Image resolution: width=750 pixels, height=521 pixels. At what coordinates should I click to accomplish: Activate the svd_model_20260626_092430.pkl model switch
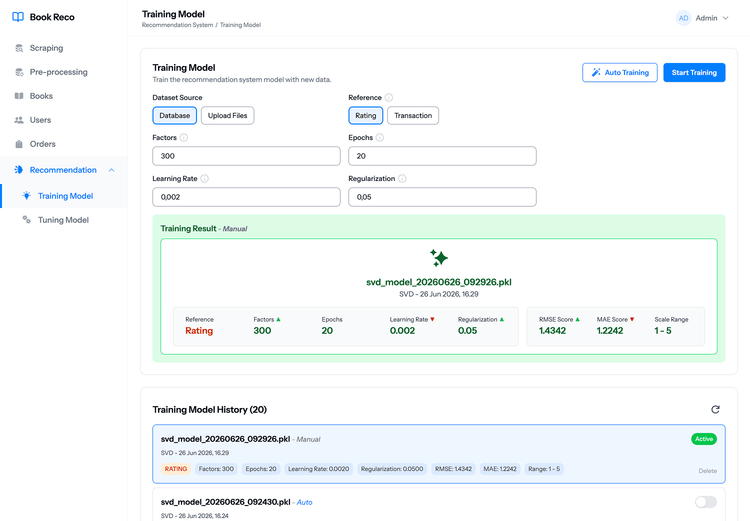(x=706, y=502)
